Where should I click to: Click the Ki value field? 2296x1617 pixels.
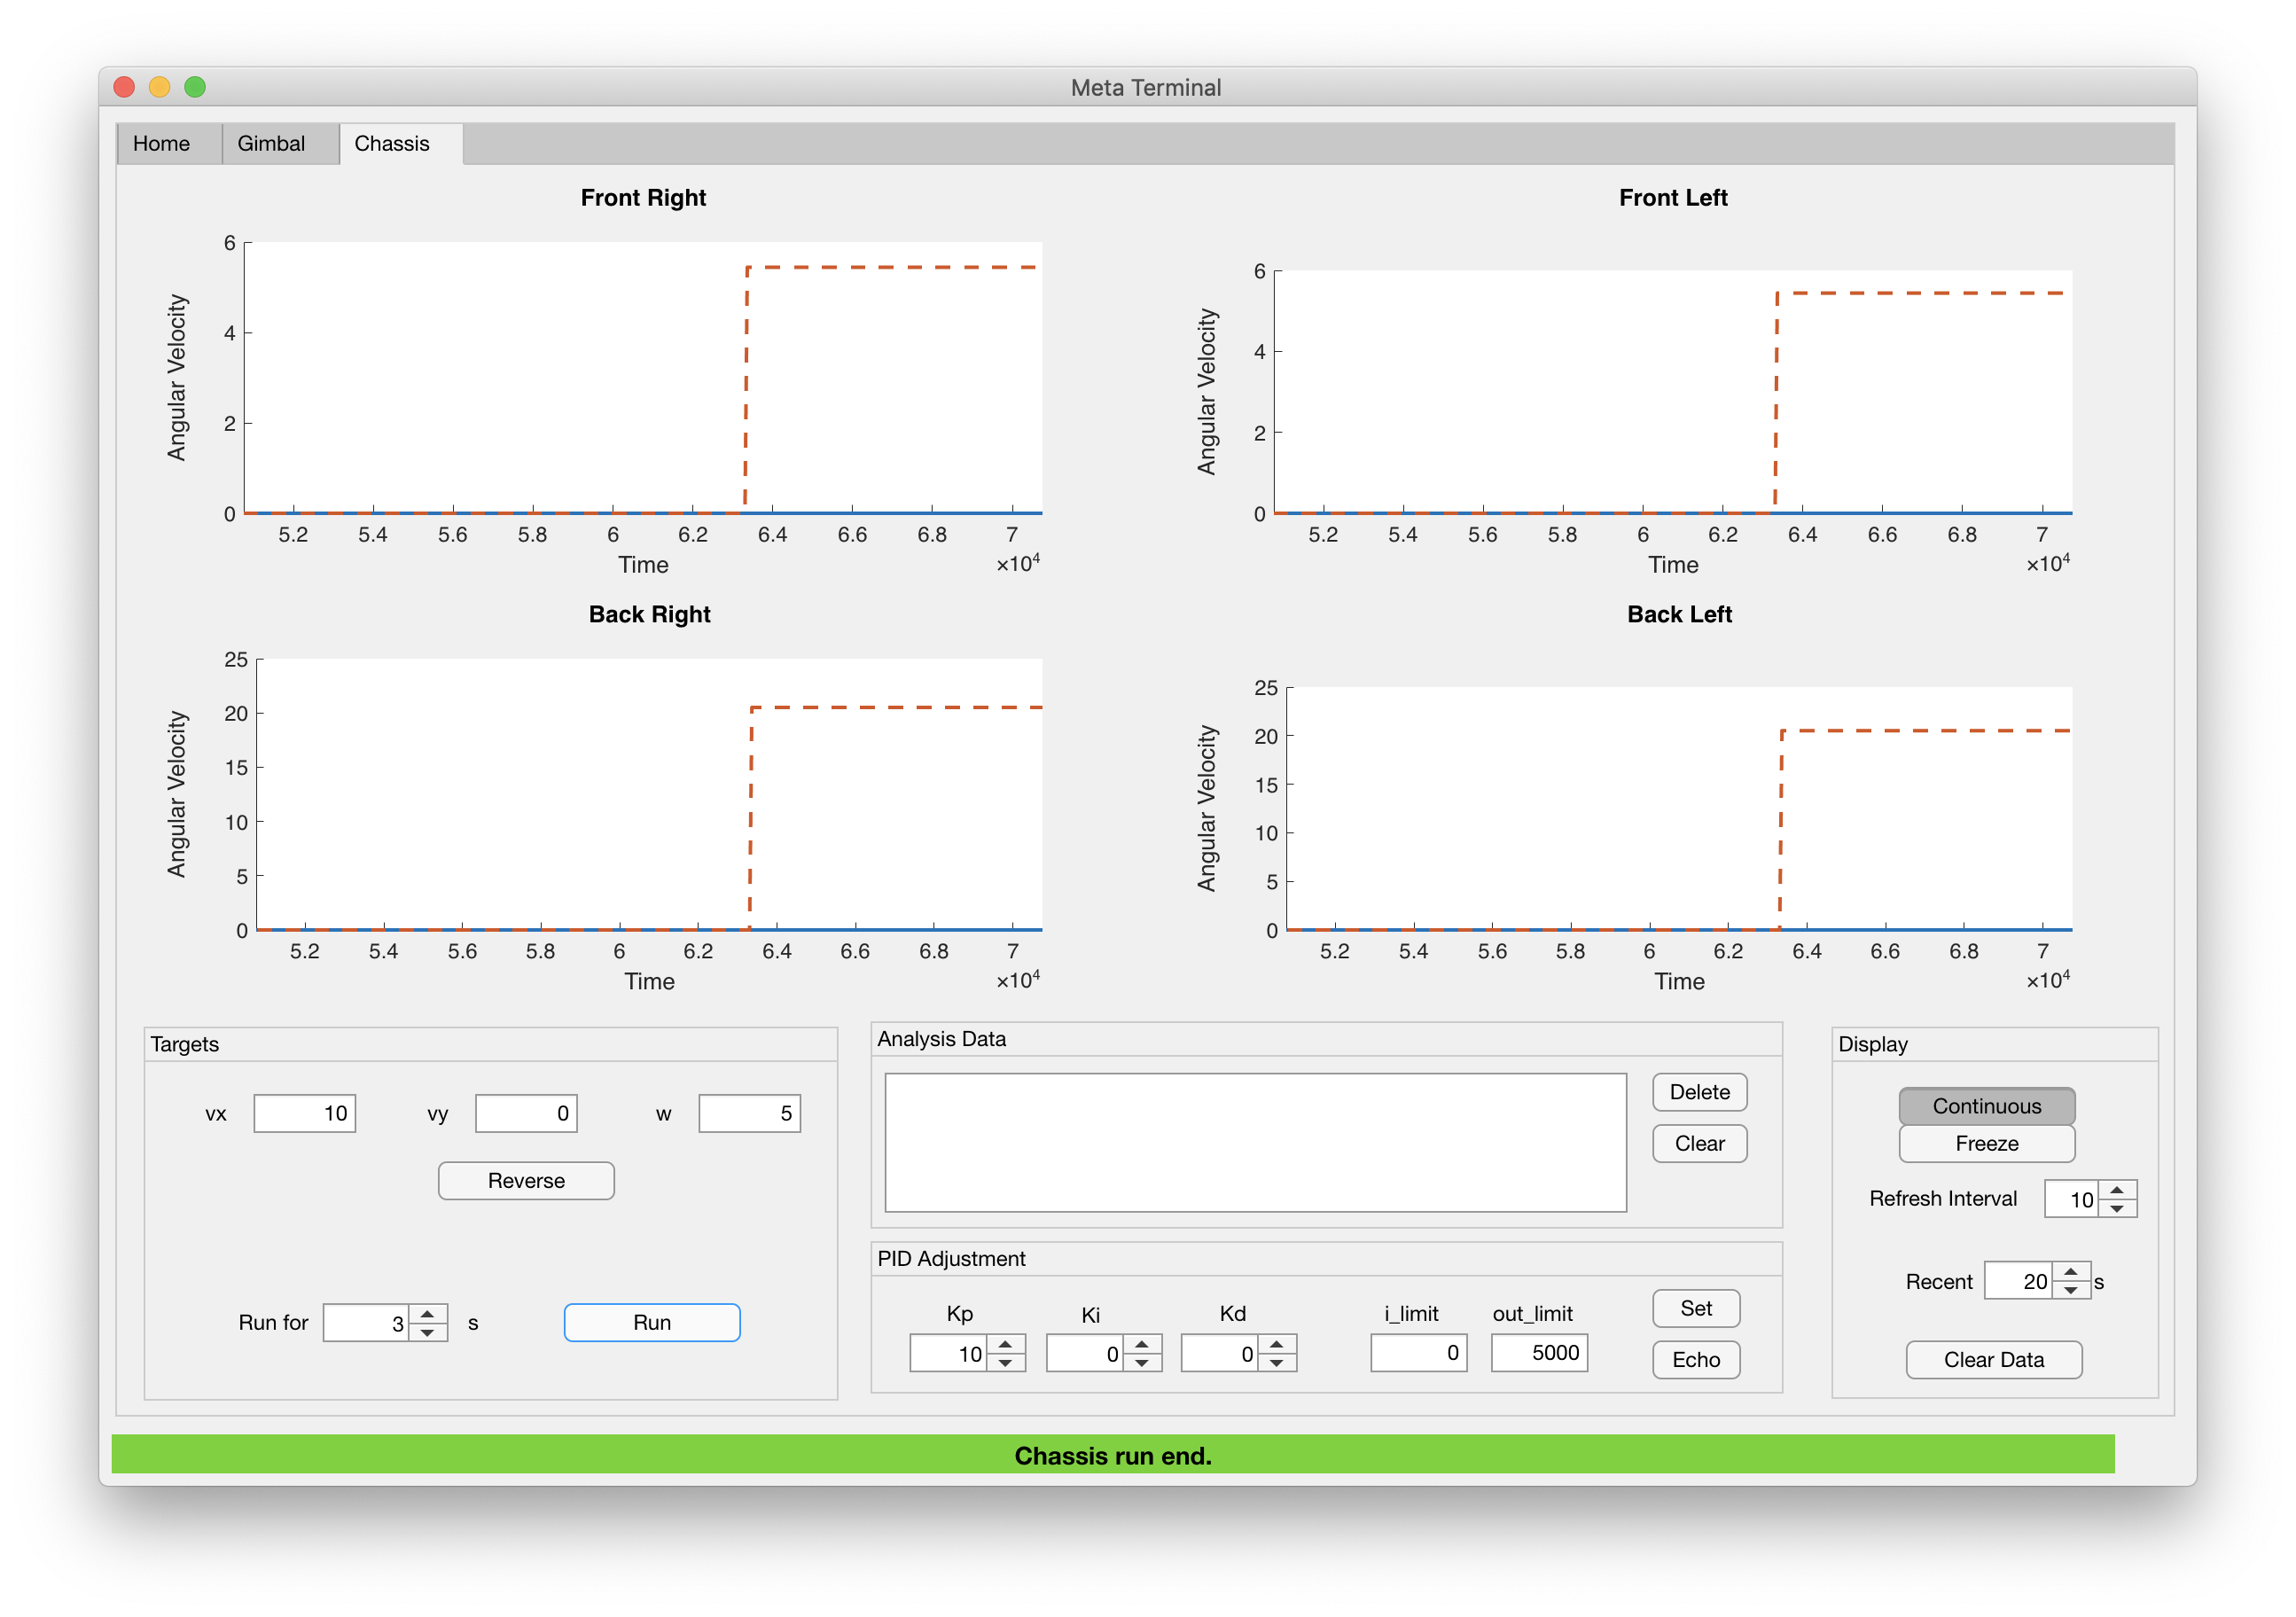pos(1085,1353)
